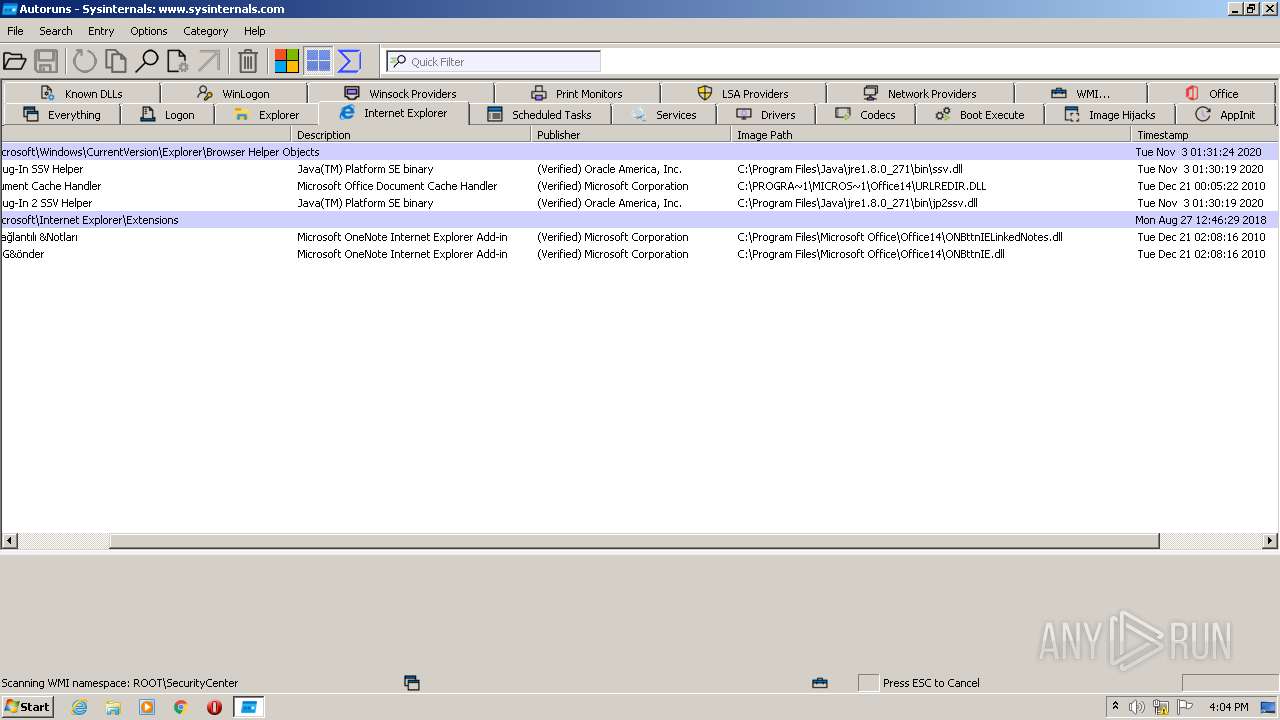Switch to the Codecs tab

865,114
